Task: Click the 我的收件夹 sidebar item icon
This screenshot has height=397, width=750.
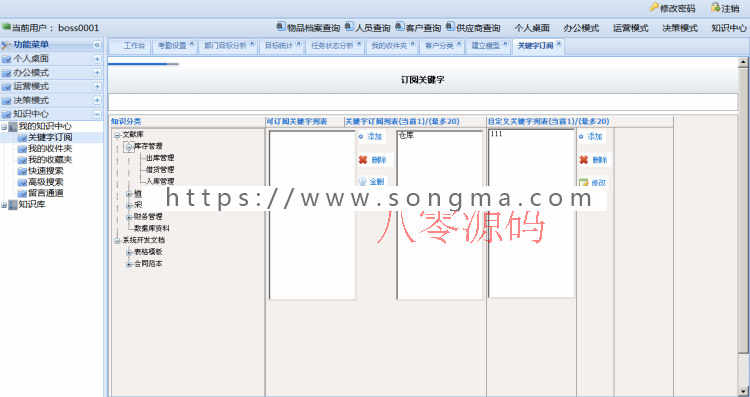Action: [22, 149]
